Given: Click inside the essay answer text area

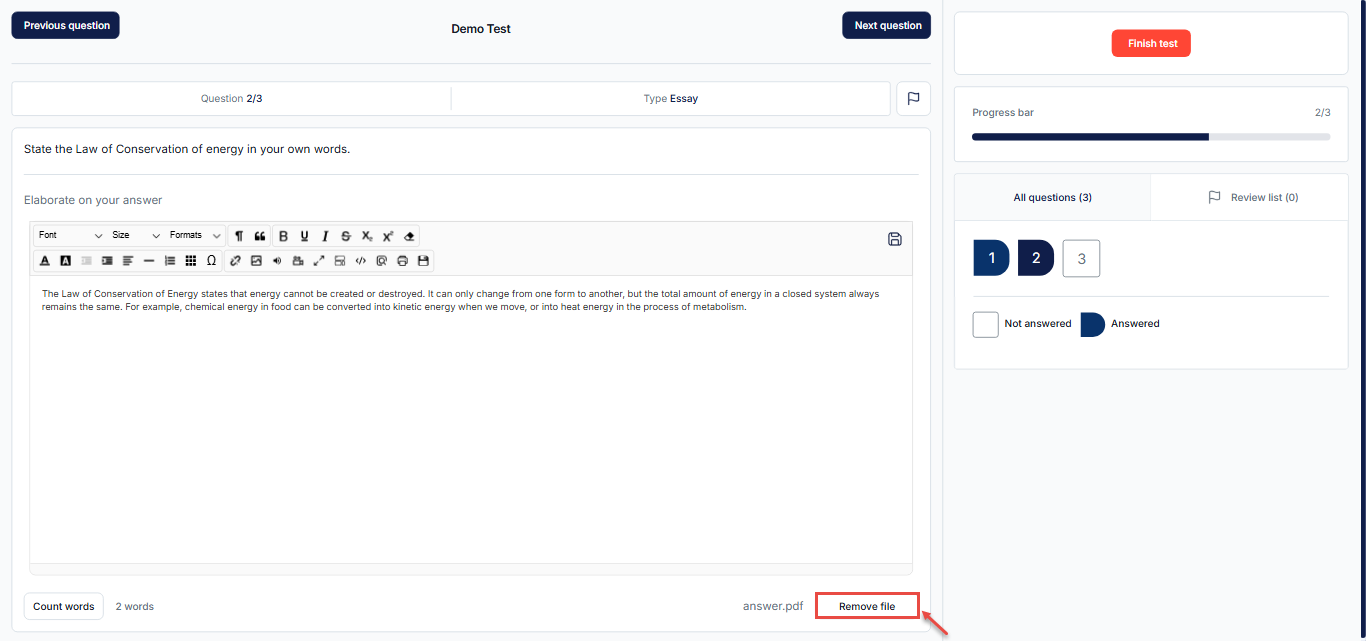Looking at the screenshot, I should tap(471, 420).
